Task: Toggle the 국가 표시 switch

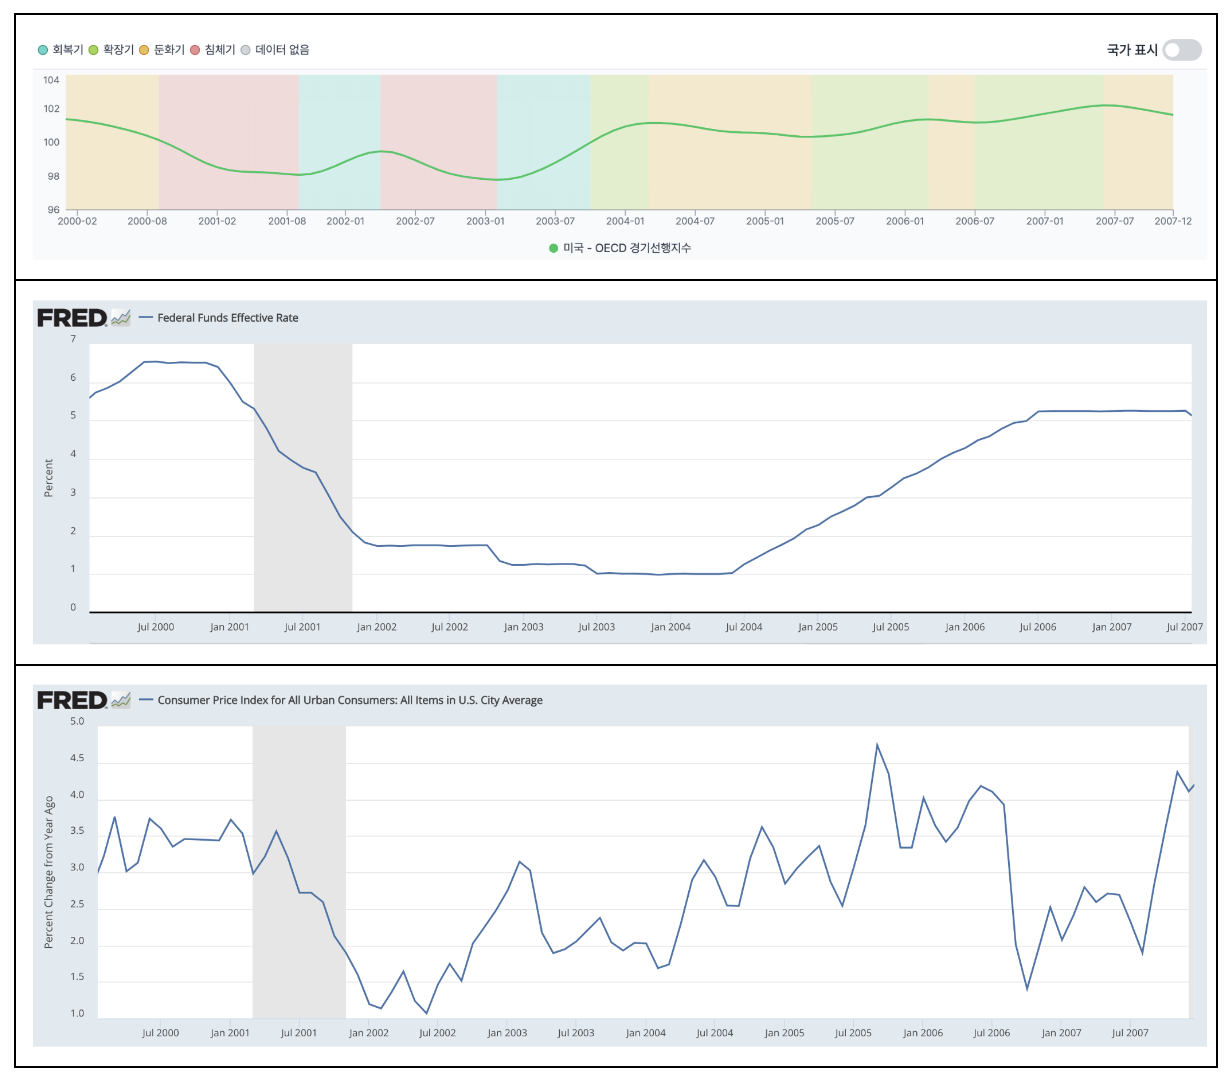Action: 1181,50
